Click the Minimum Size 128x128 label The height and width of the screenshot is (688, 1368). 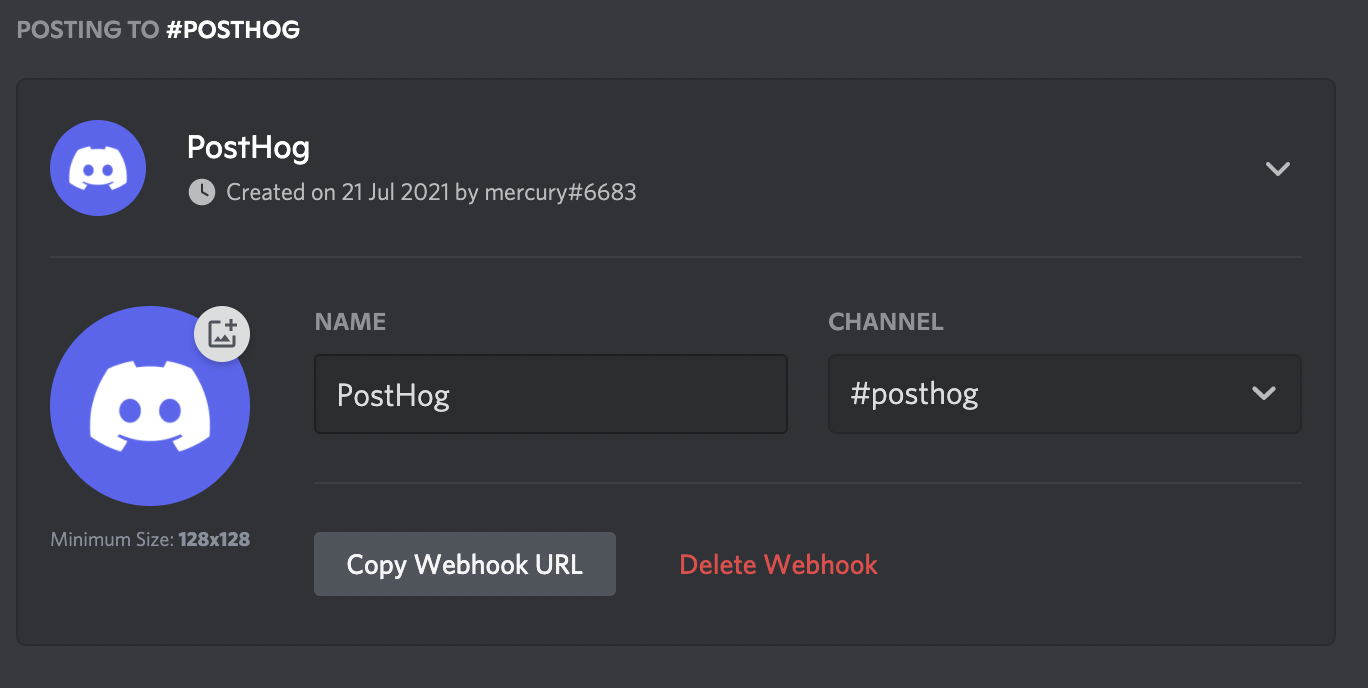point(150,538)
